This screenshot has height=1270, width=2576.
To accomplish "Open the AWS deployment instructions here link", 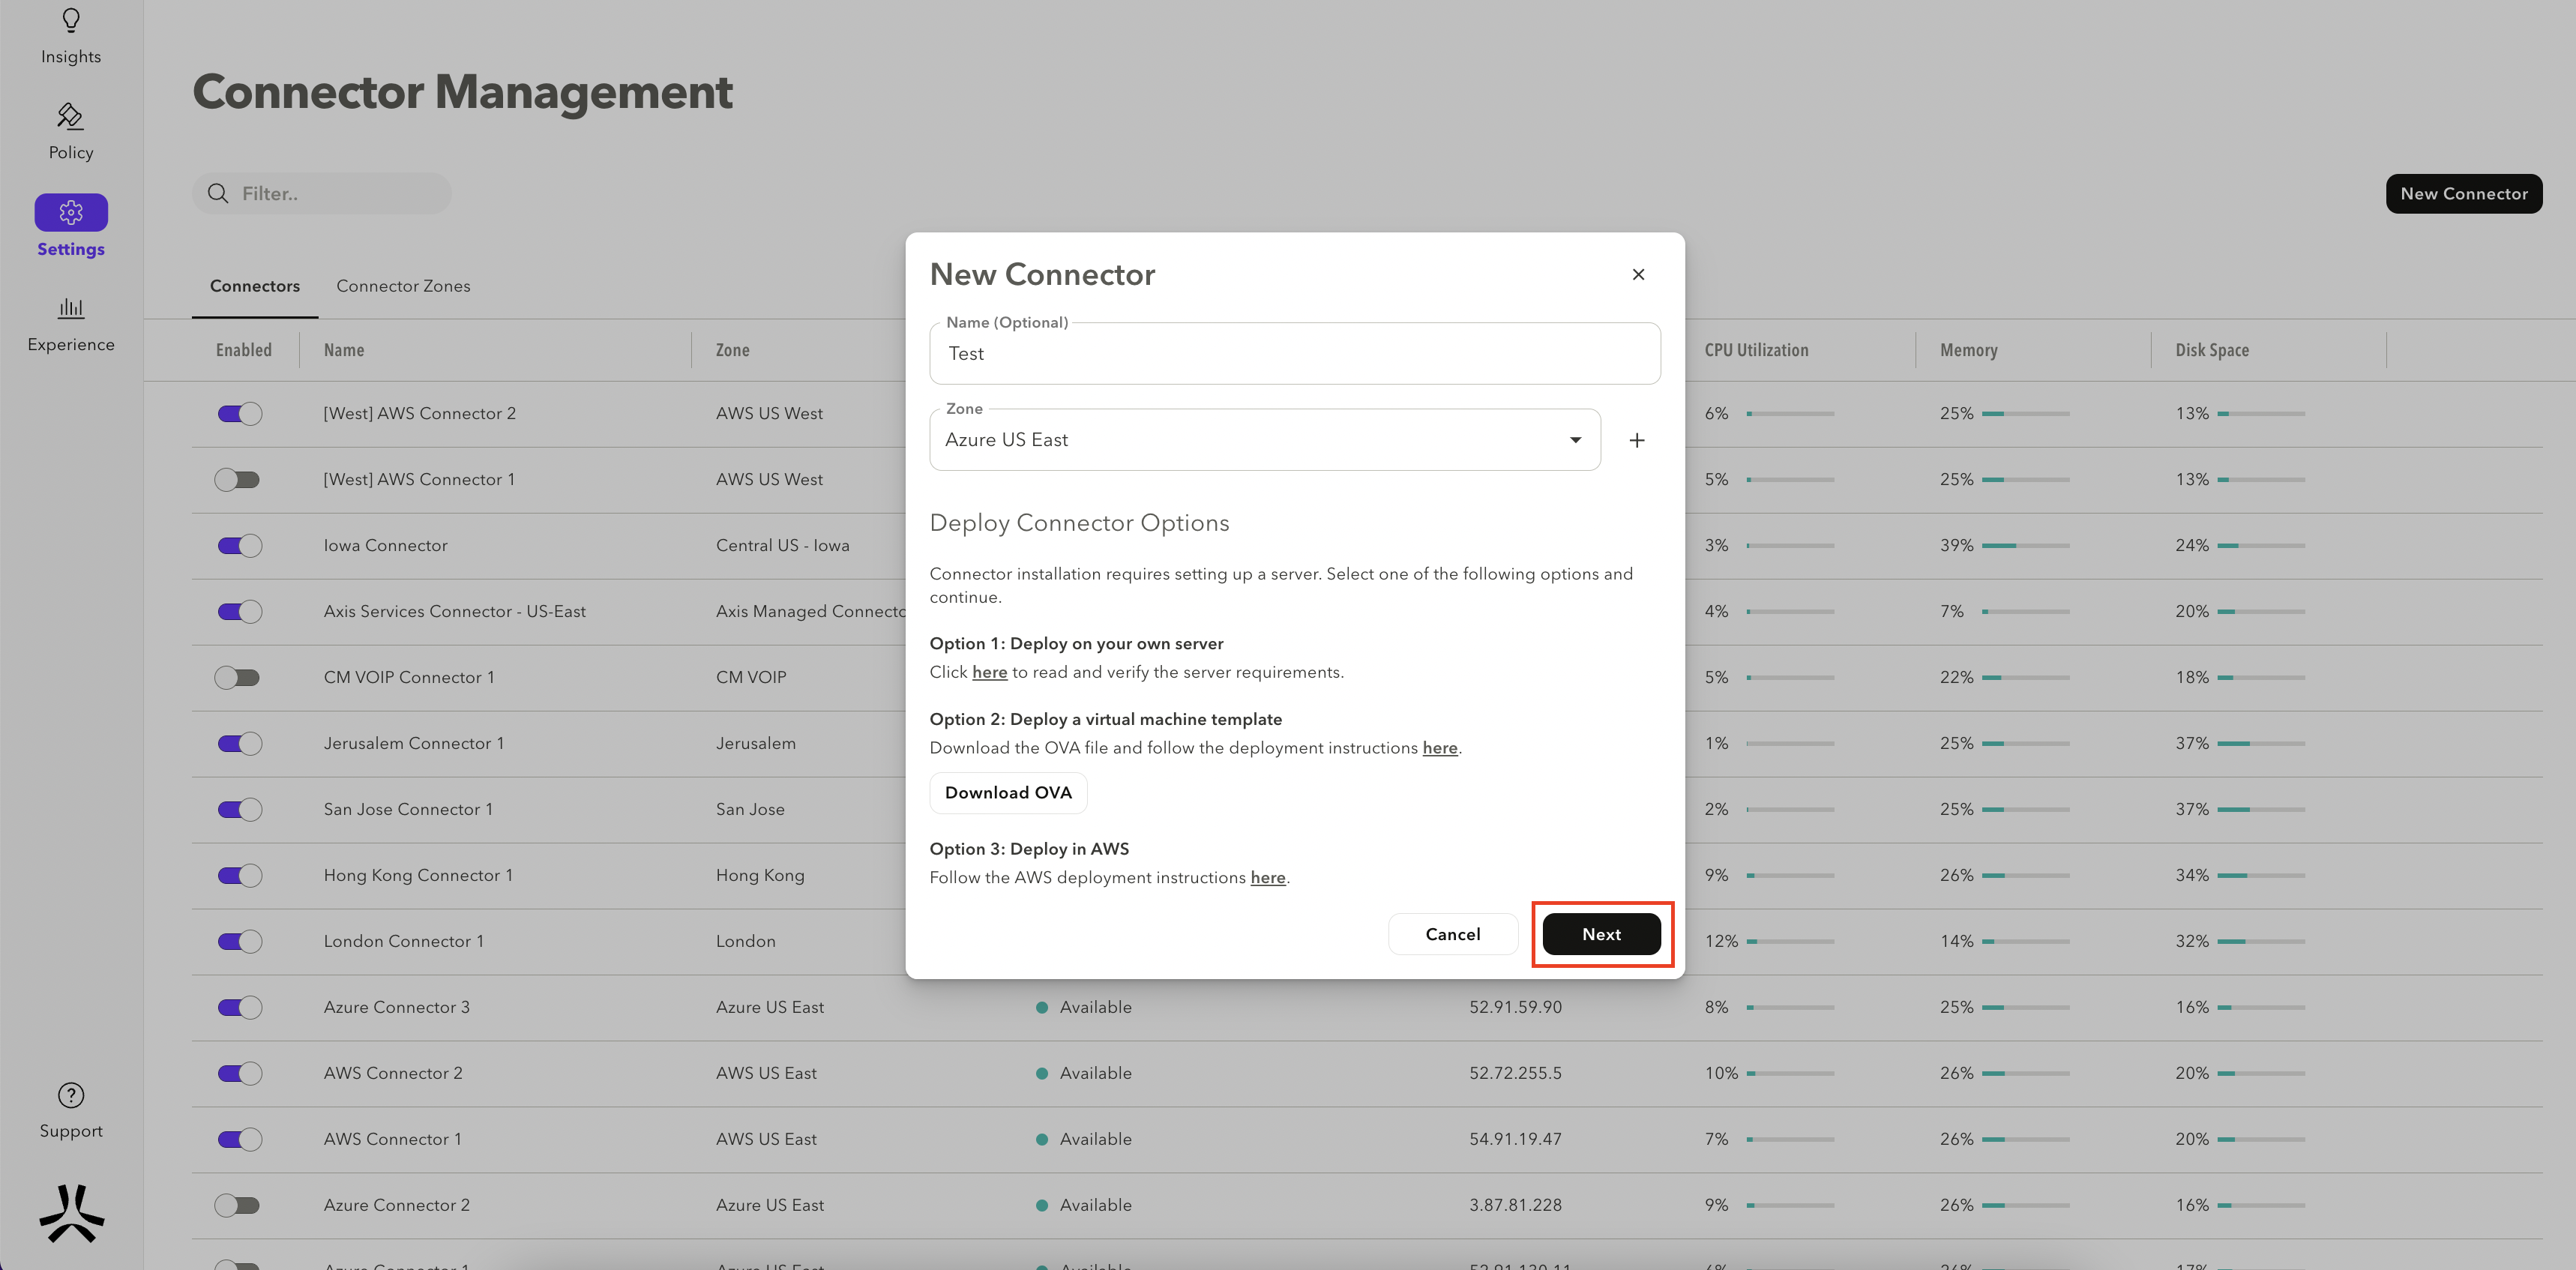I will pos(1268,877).
